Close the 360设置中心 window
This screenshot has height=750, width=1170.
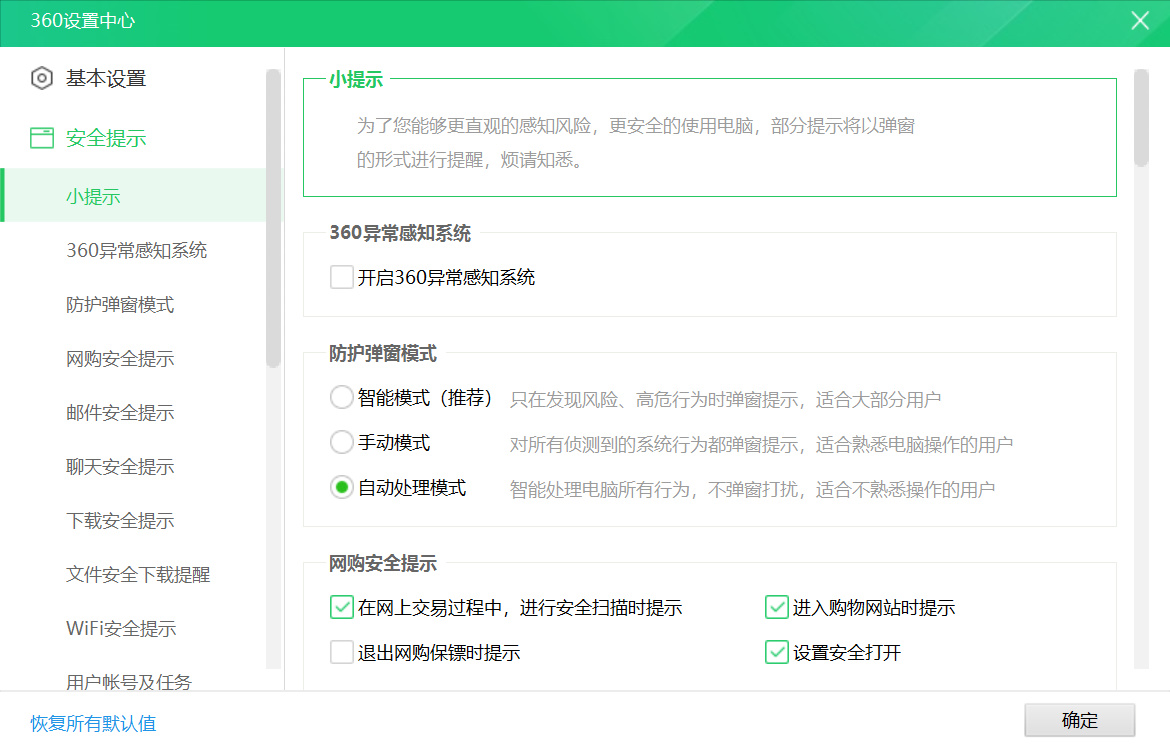[x=1139, y=20]
